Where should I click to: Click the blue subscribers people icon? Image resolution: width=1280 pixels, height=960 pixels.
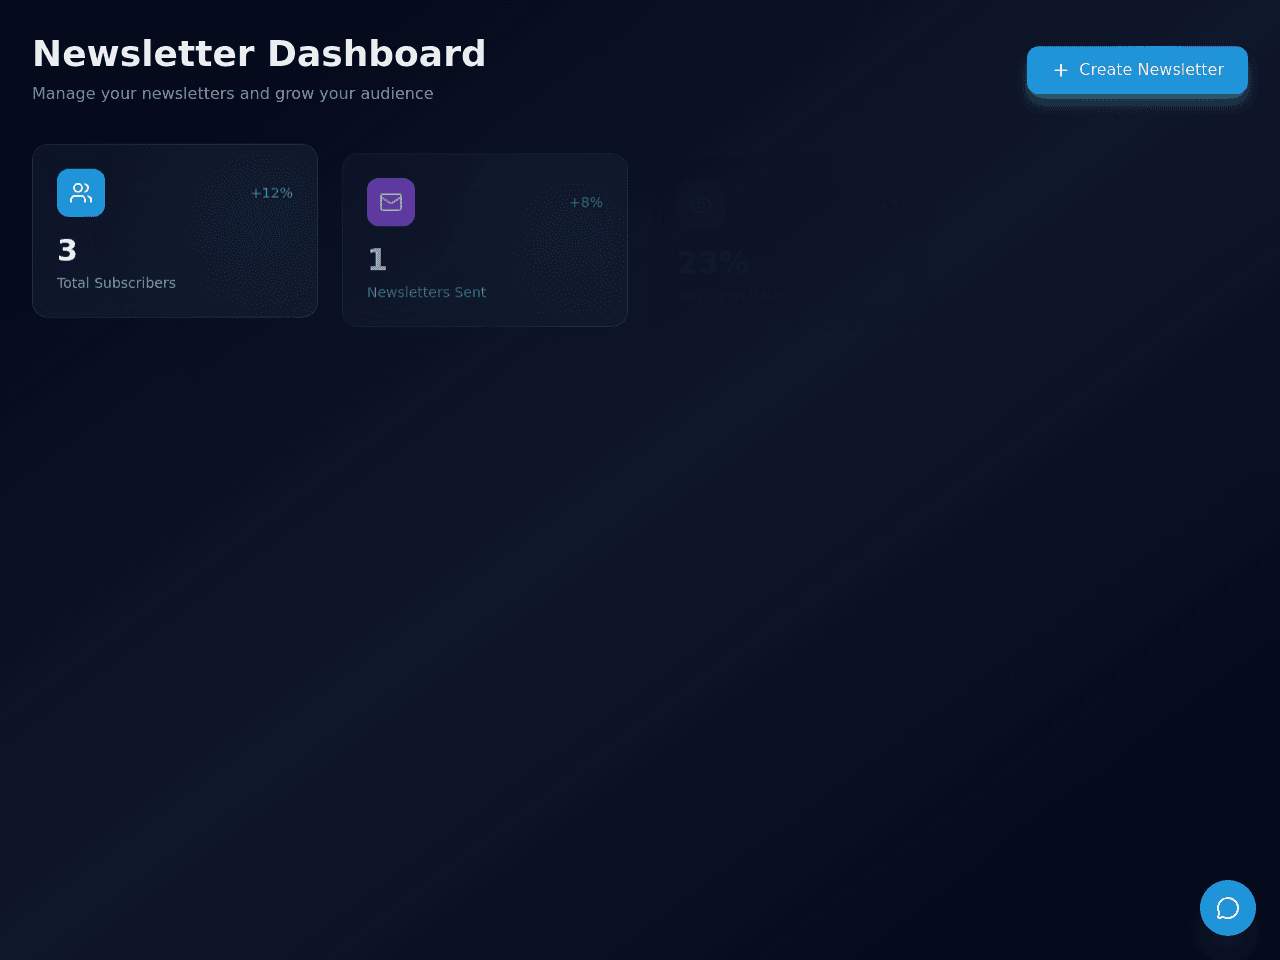pos(81,193)
